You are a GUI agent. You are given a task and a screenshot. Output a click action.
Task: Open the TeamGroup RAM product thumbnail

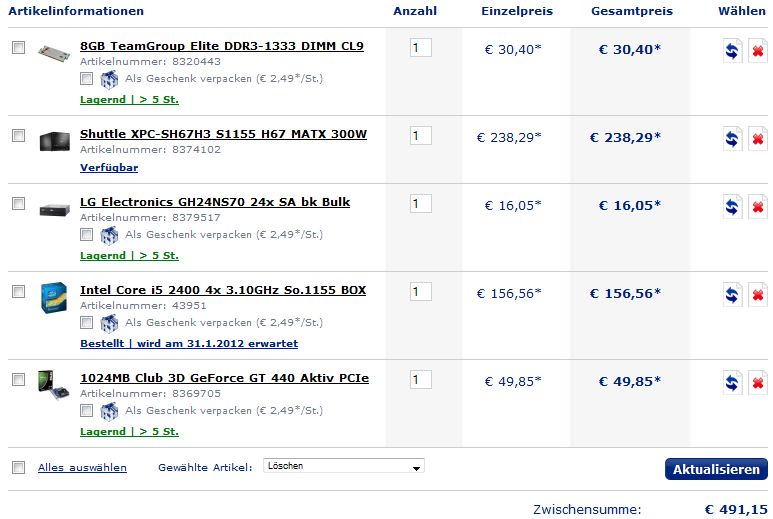pos(54,53)
